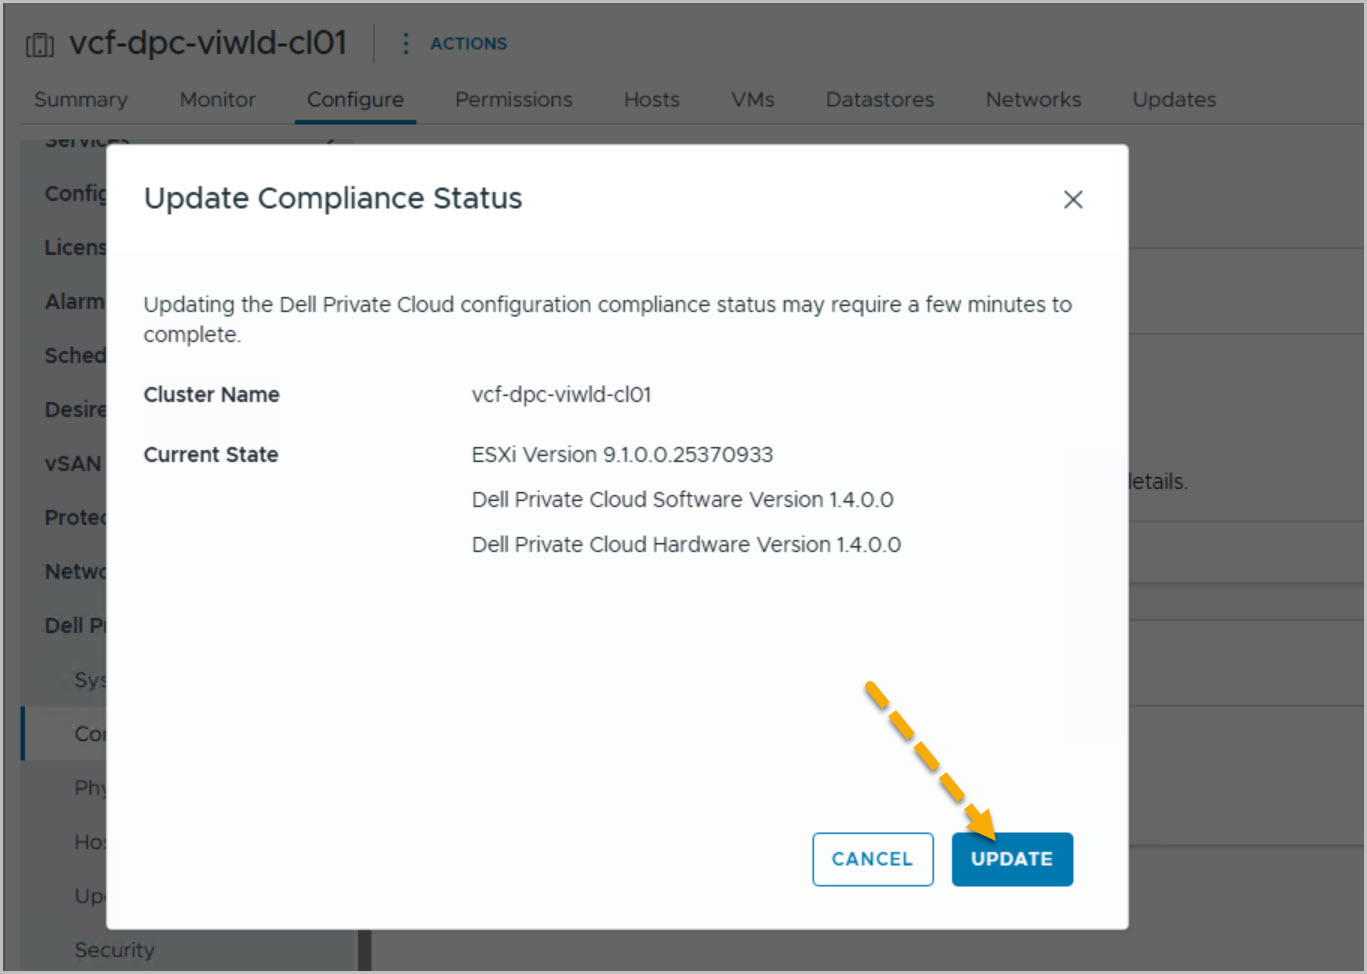This screenshot has width=1367, height=974.
Task: Click Dell Private Cloud Hardware Version 1.4.0.0
Action: (686, 545)
